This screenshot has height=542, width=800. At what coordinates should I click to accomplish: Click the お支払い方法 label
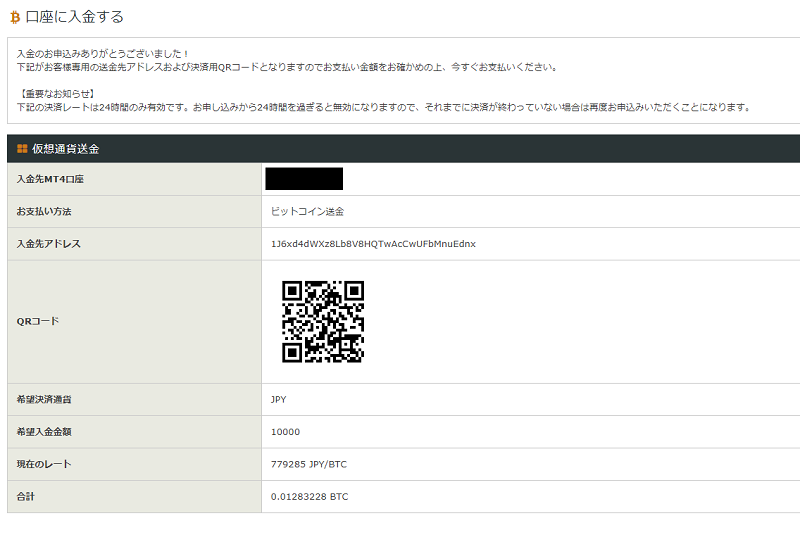(x=44, y=211)
